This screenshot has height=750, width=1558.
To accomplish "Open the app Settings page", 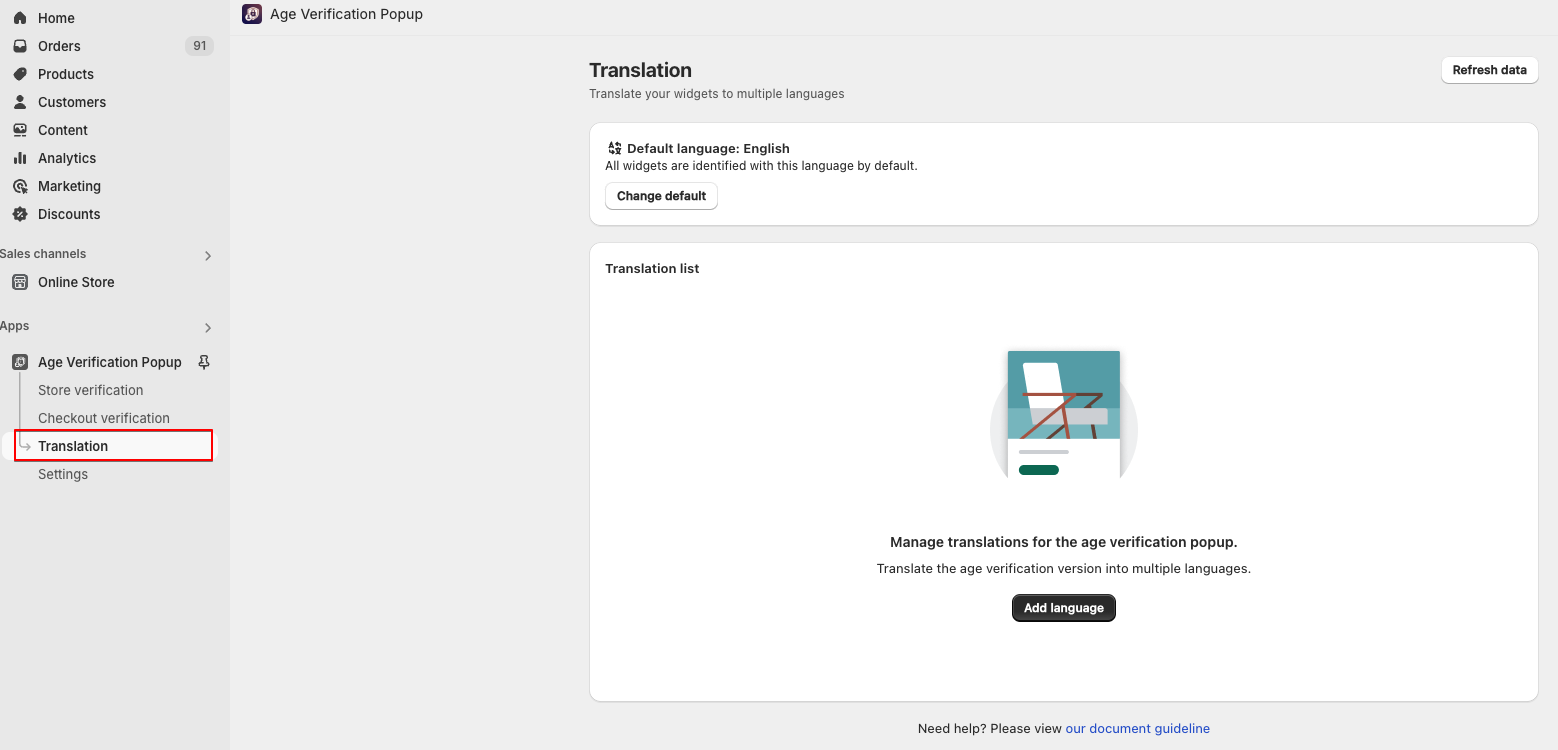I will tap(62, 474).
